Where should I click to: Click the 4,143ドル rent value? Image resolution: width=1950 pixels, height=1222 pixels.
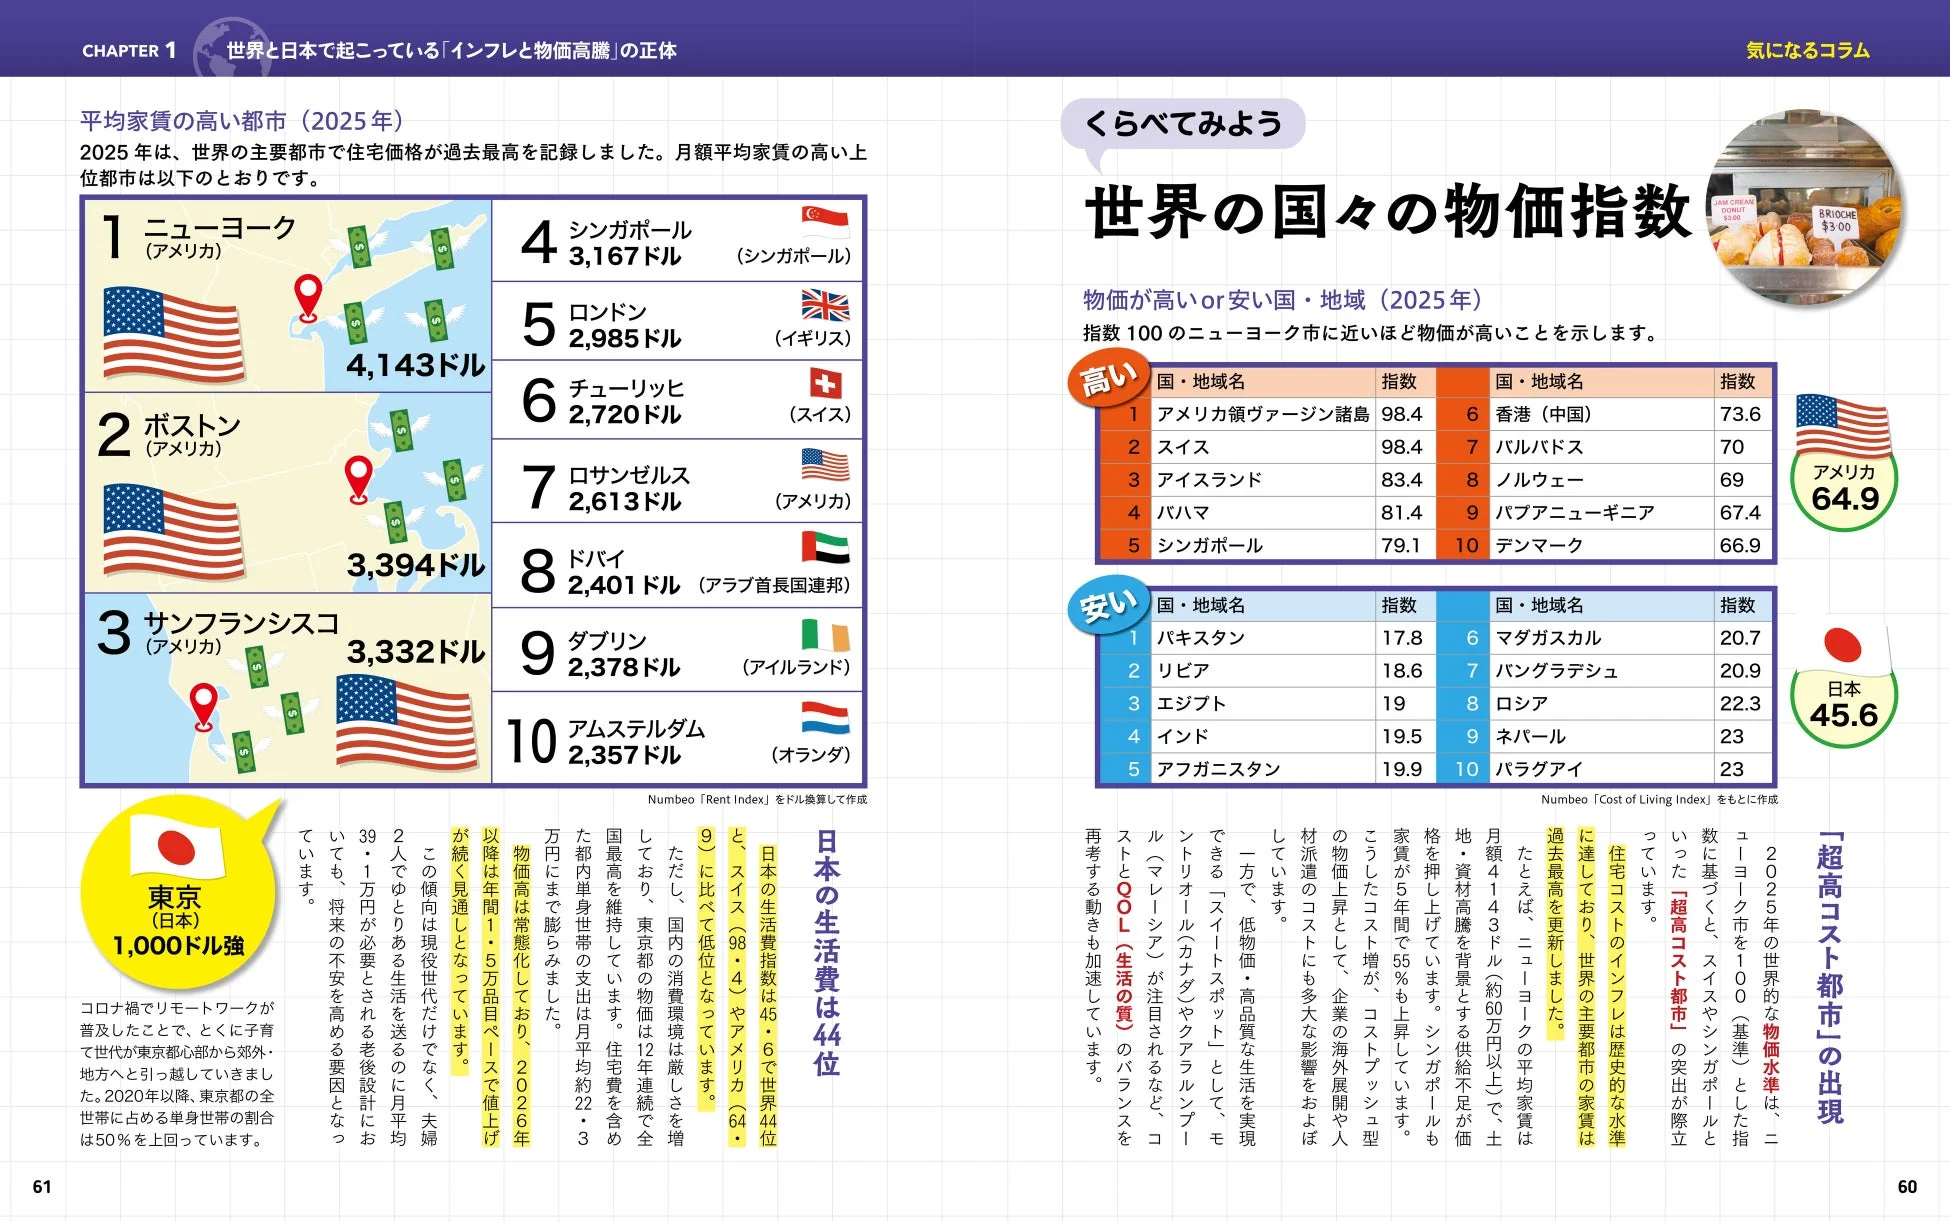click(415, 365)
